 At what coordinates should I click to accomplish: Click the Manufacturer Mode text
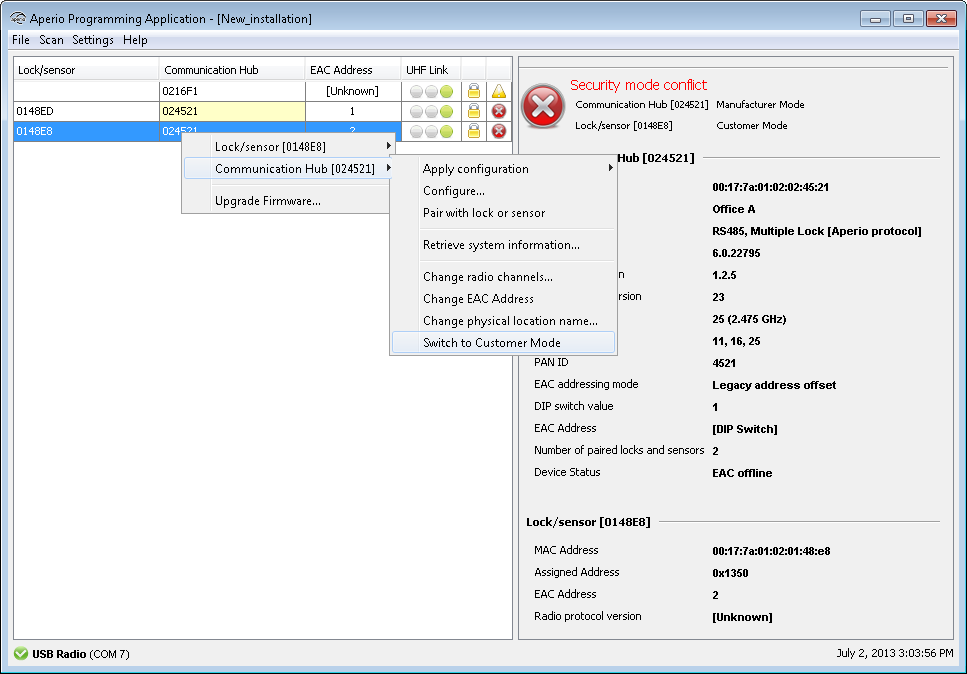(x=760, y=105)
